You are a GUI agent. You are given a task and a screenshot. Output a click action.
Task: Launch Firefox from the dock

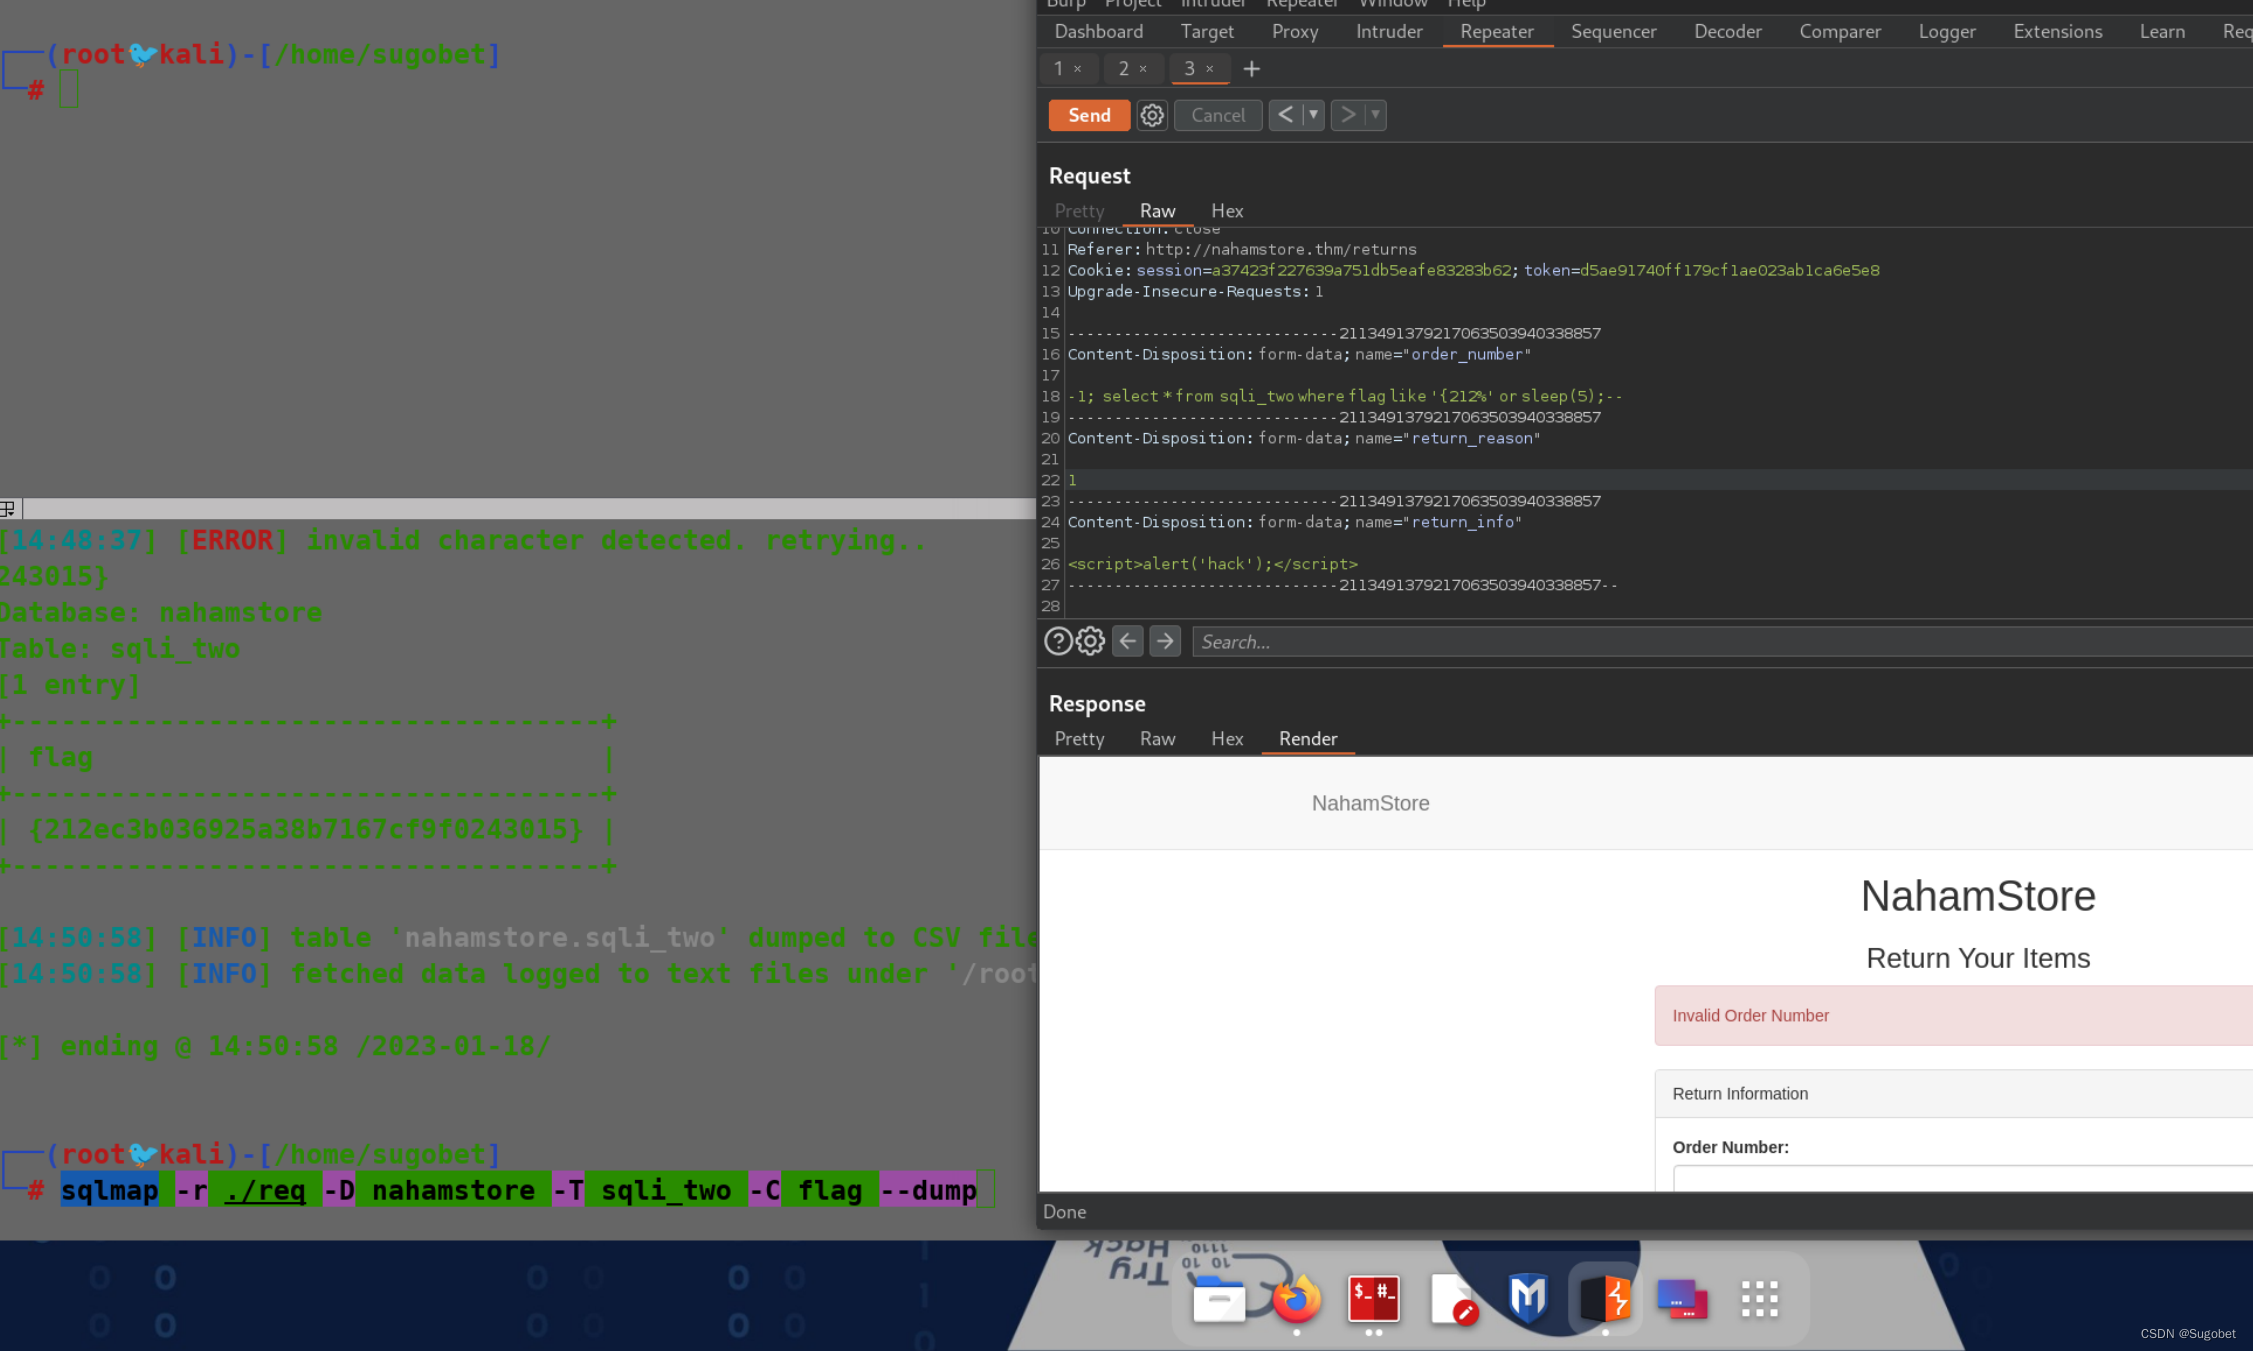point(1296,1299)
